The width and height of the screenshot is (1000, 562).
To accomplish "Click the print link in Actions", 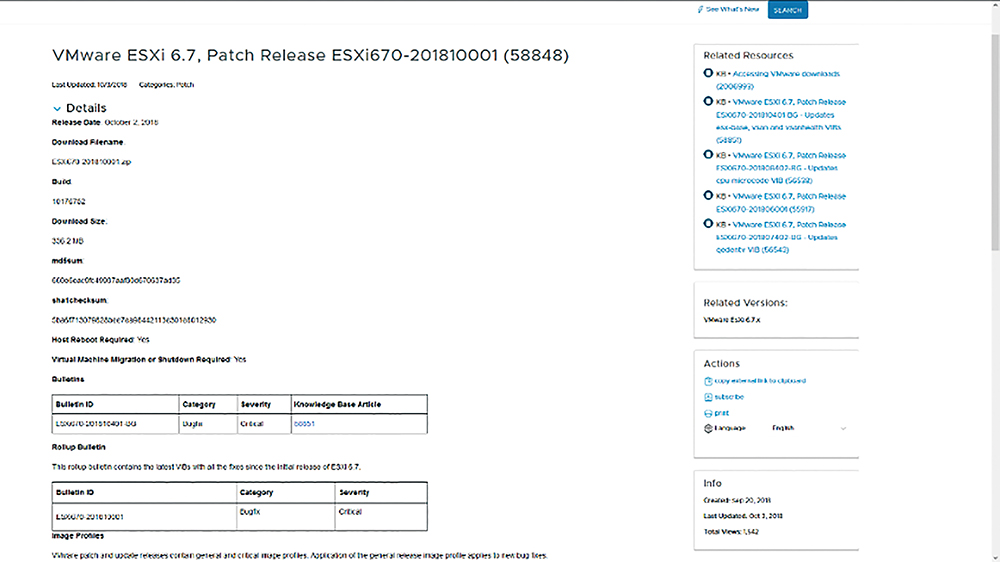I will pyautogui.click(x=721, y=413).
